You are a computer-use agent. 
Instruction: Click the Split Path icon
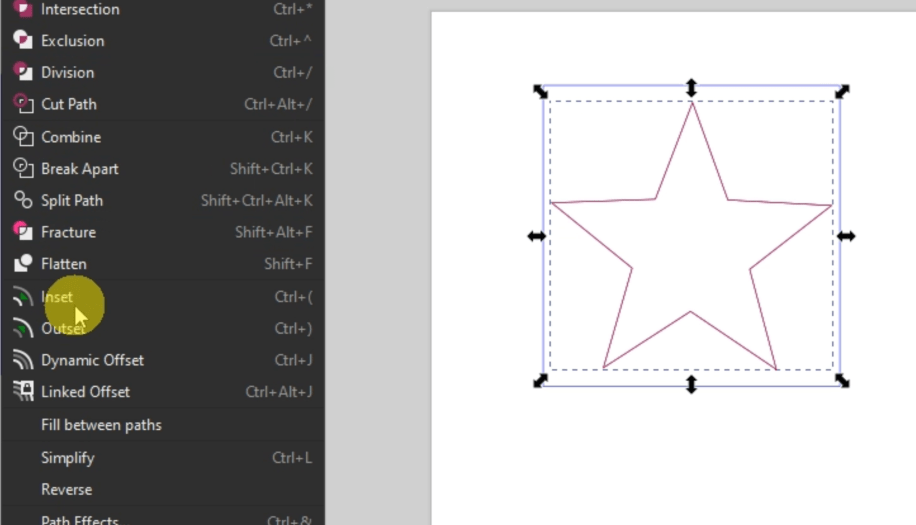point(22,200)
